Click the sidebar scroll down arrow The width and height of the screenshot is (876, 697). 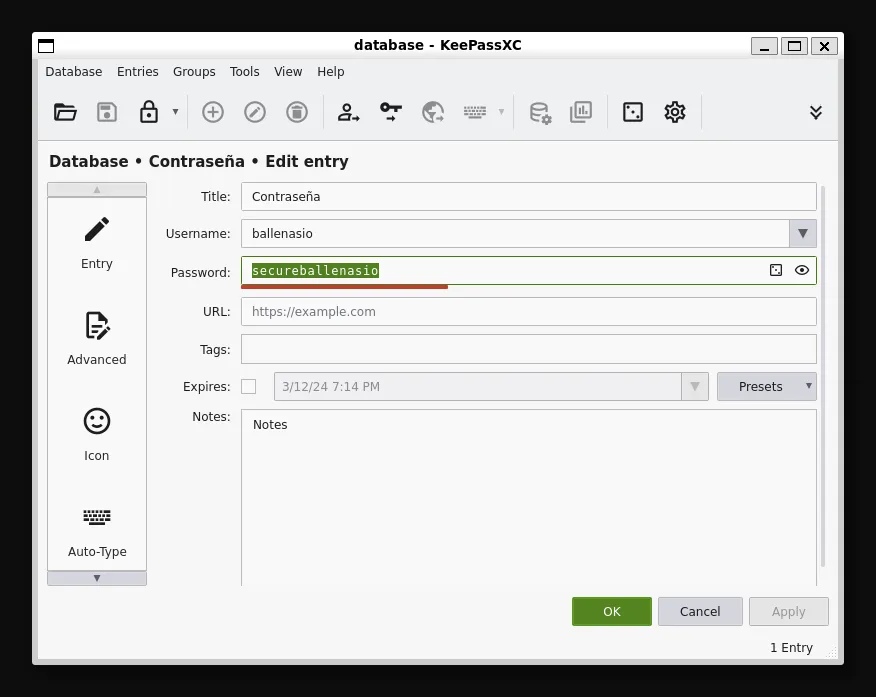[97, 578]
